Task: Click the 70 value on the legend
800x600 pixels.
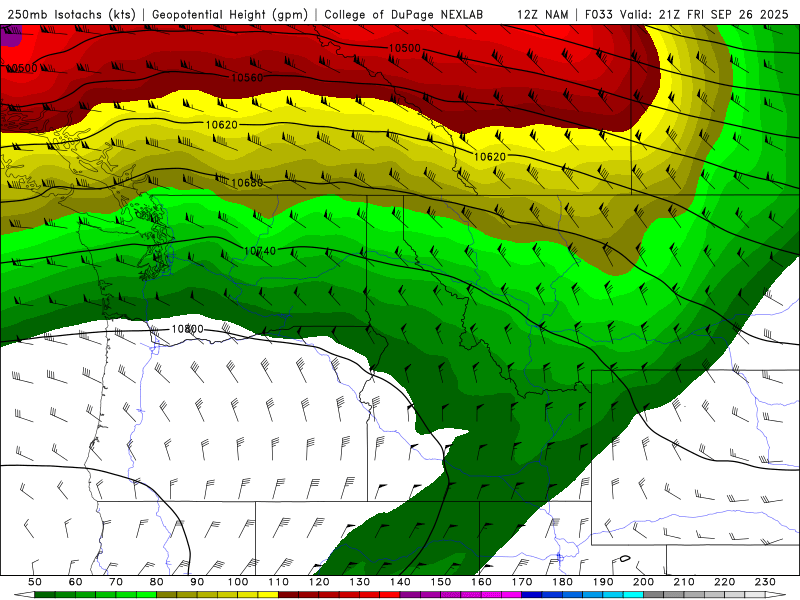Action: pyautogui.click(x=116, y=582)
